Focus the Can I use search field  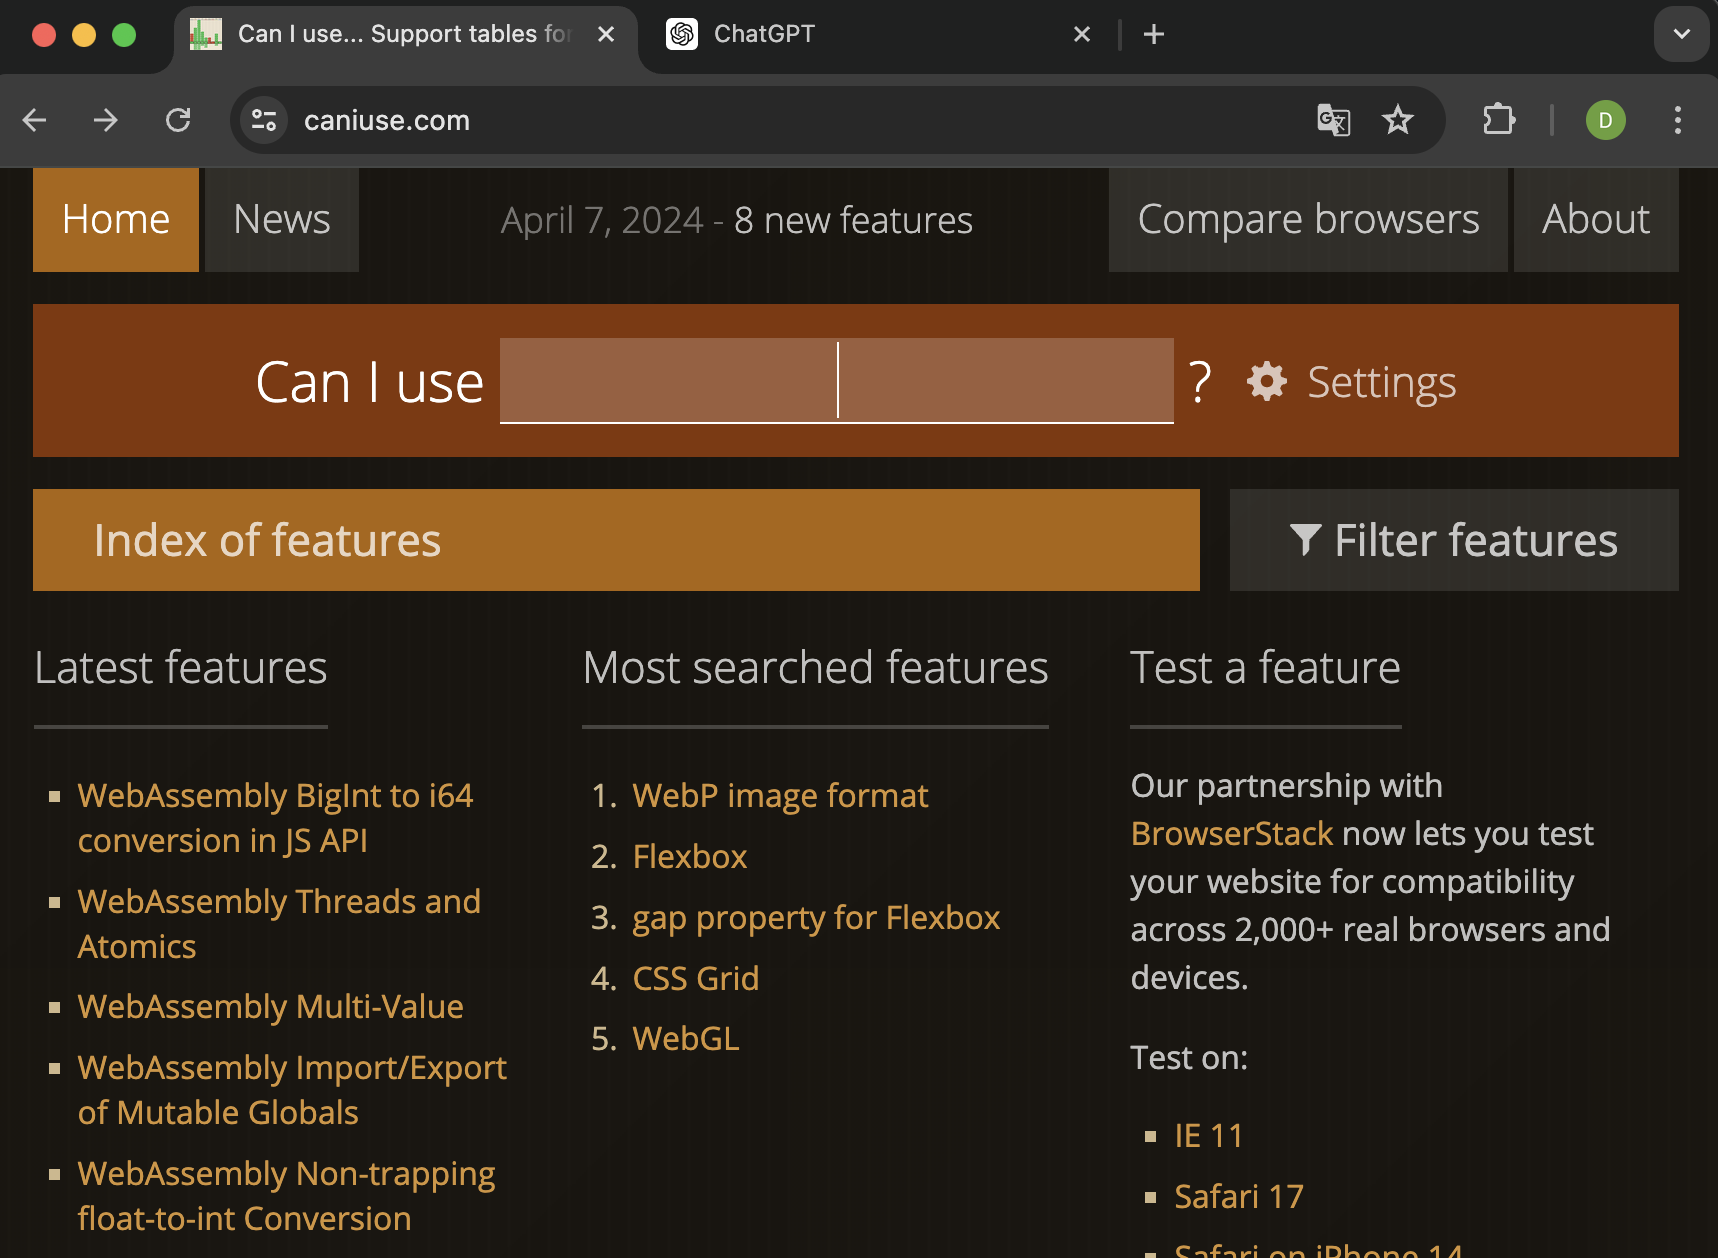(837, 381)
